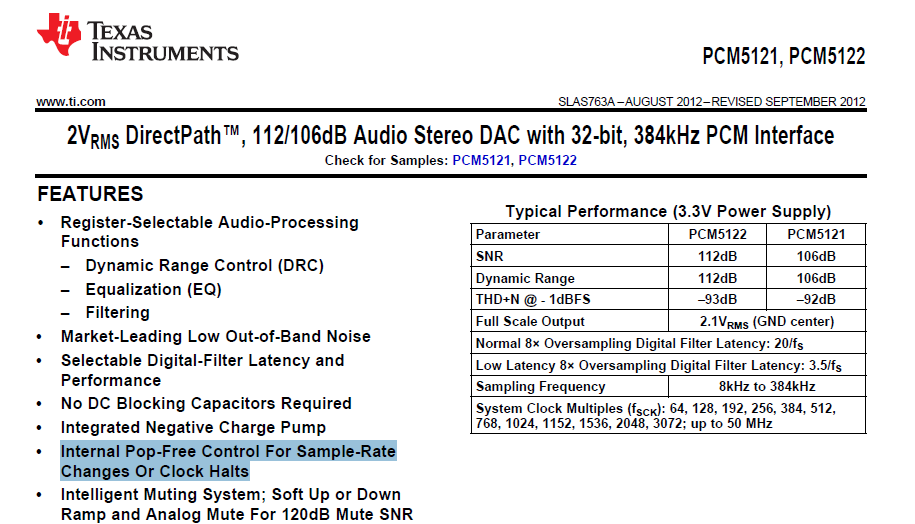The width and height of the screenshot is (915, 524).
Task: Click the 'Filtering' sub-item
Action: (x=117, y=313)
